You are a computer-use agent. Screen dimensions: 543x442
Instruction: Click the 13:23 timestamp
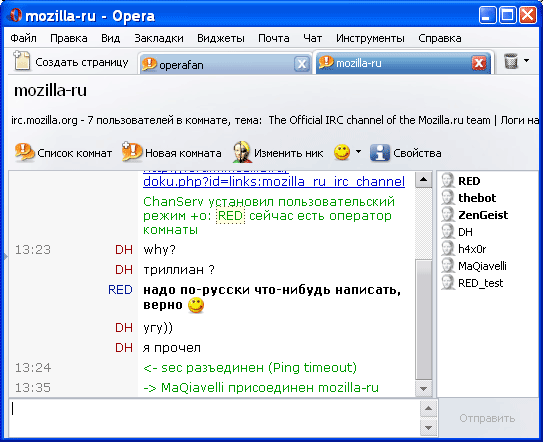pyautogui.click(x=33, y=250)
